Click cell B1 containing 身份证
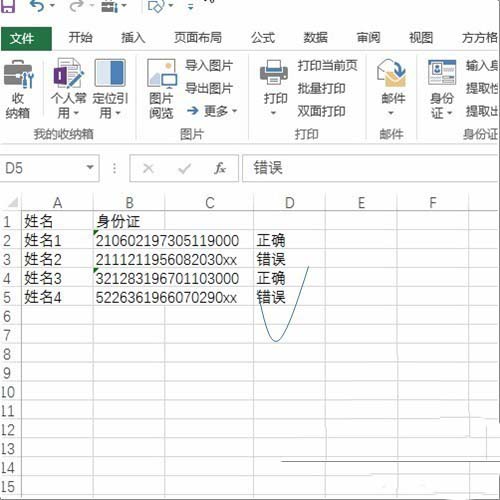 [129, 221]
